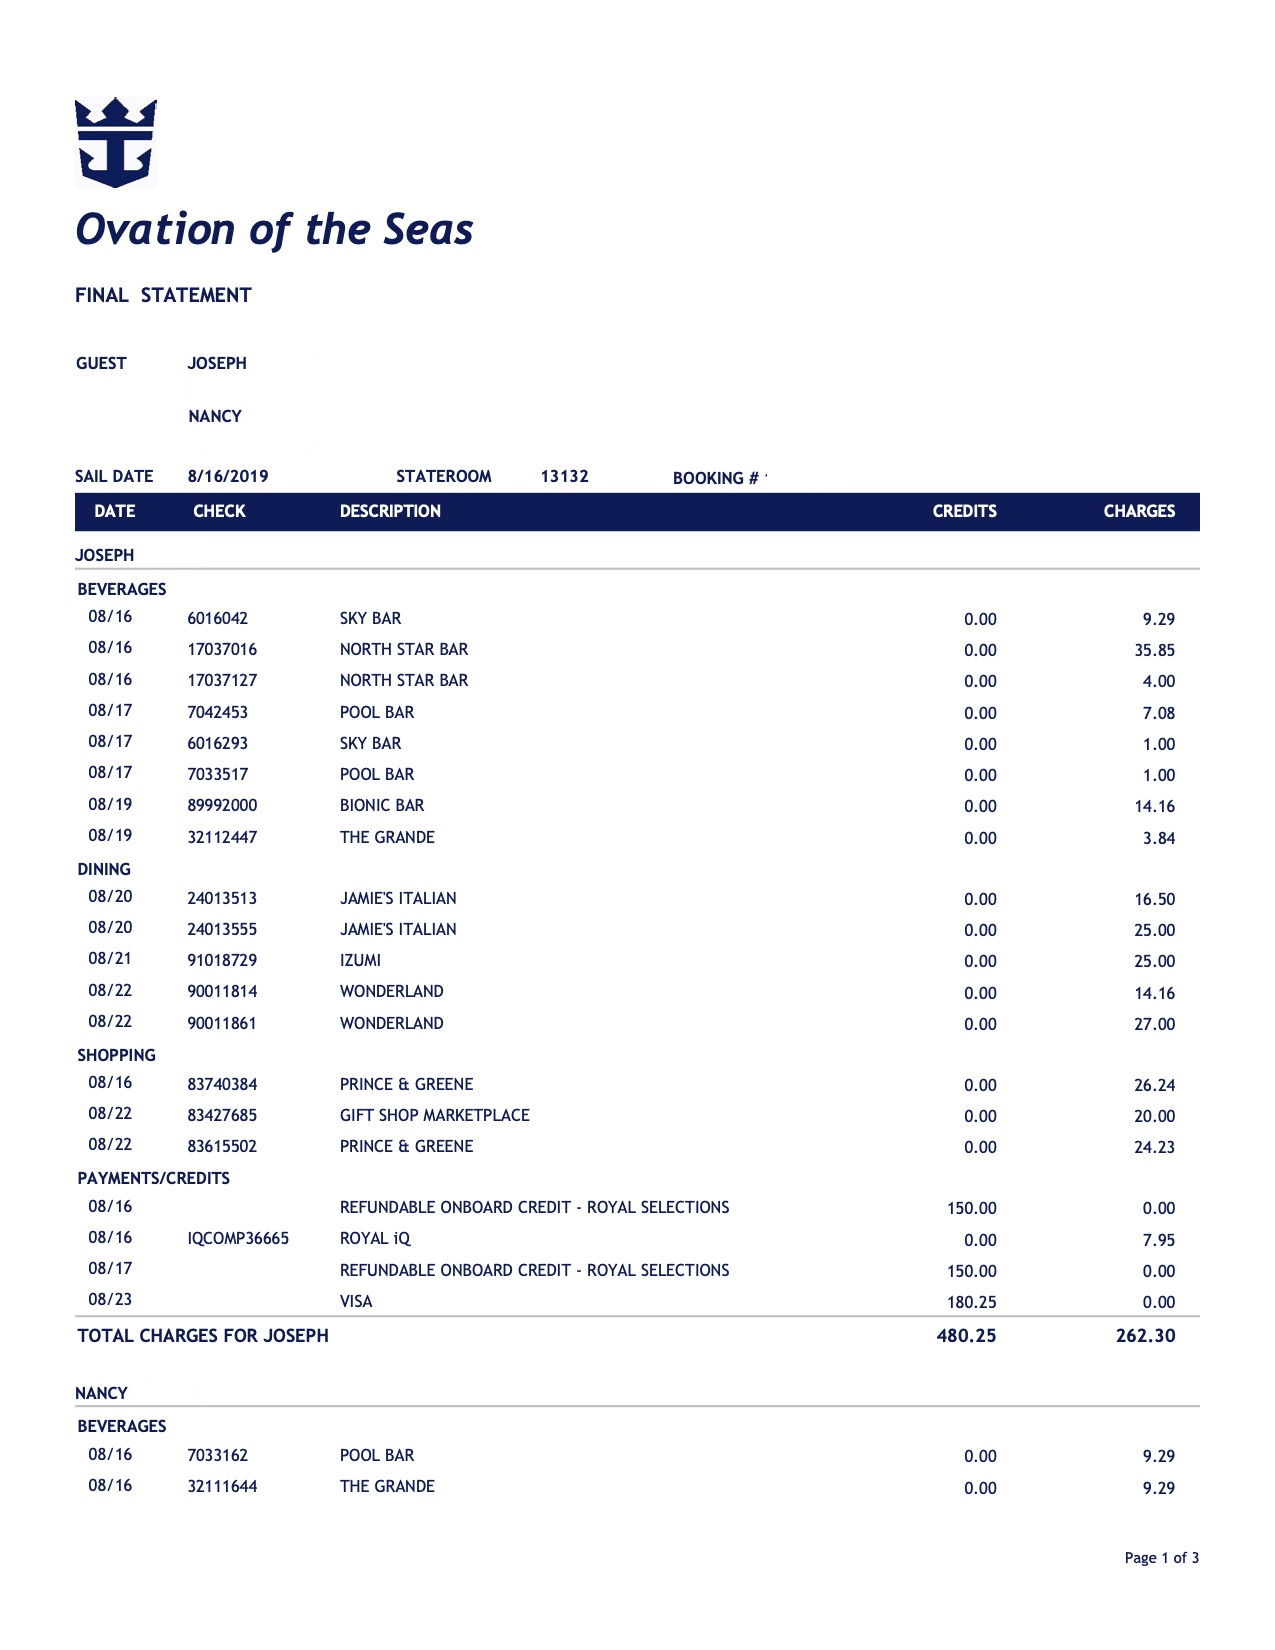Click the Page 1 of 3 indicator

[x=1161, y=1557]
